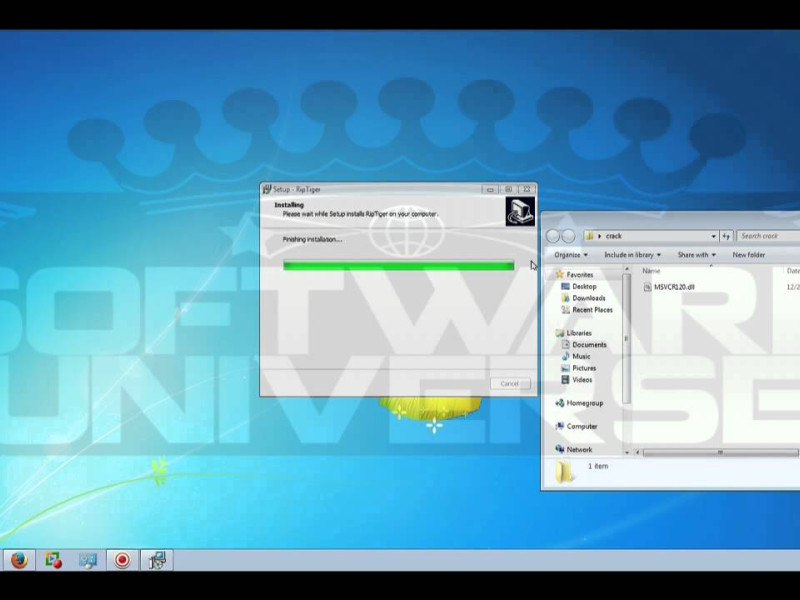Select Documents library in sidebar

click(x=589, y=344)
